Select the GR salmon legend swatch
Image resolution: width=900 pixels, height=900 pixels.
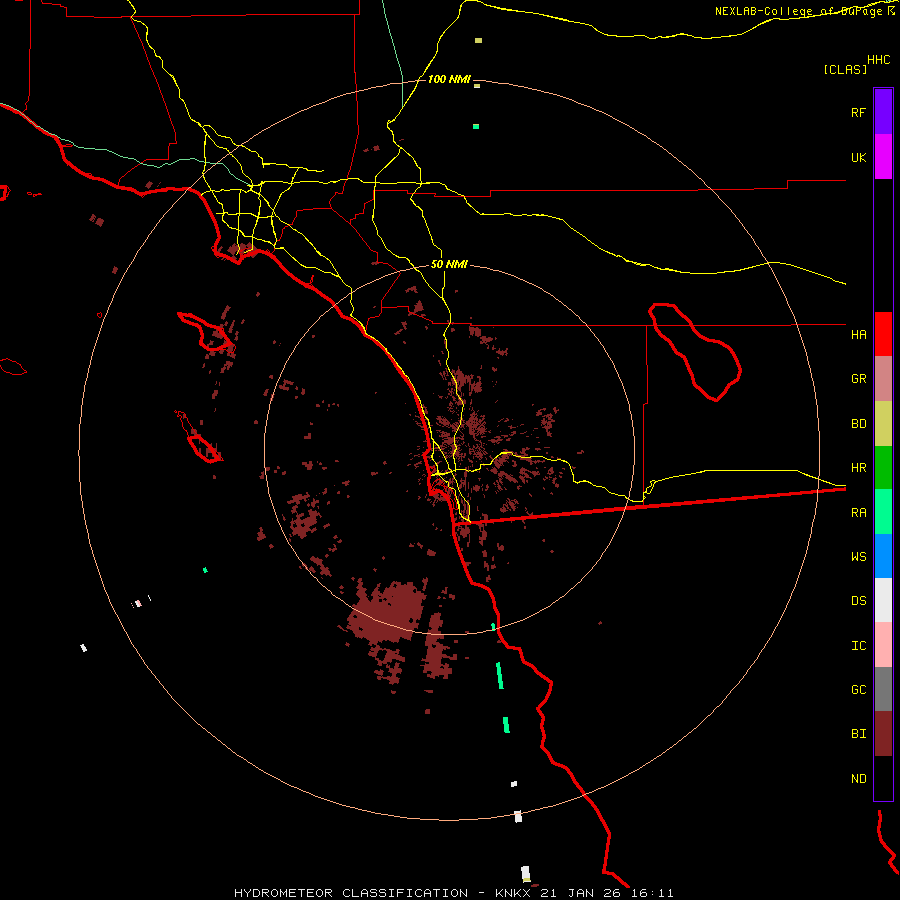coord(883,378)
